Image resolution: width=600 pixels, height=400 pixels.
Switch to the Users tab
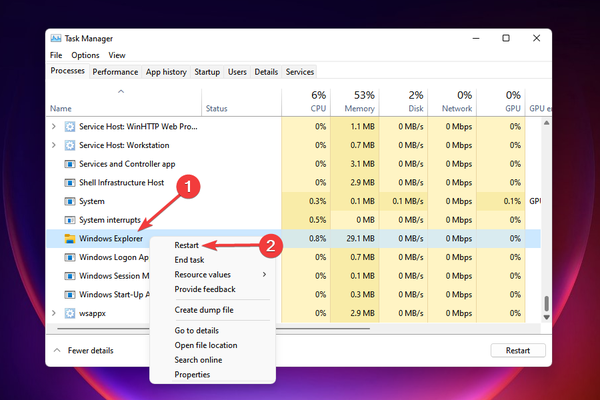click(x=237, y=72)
